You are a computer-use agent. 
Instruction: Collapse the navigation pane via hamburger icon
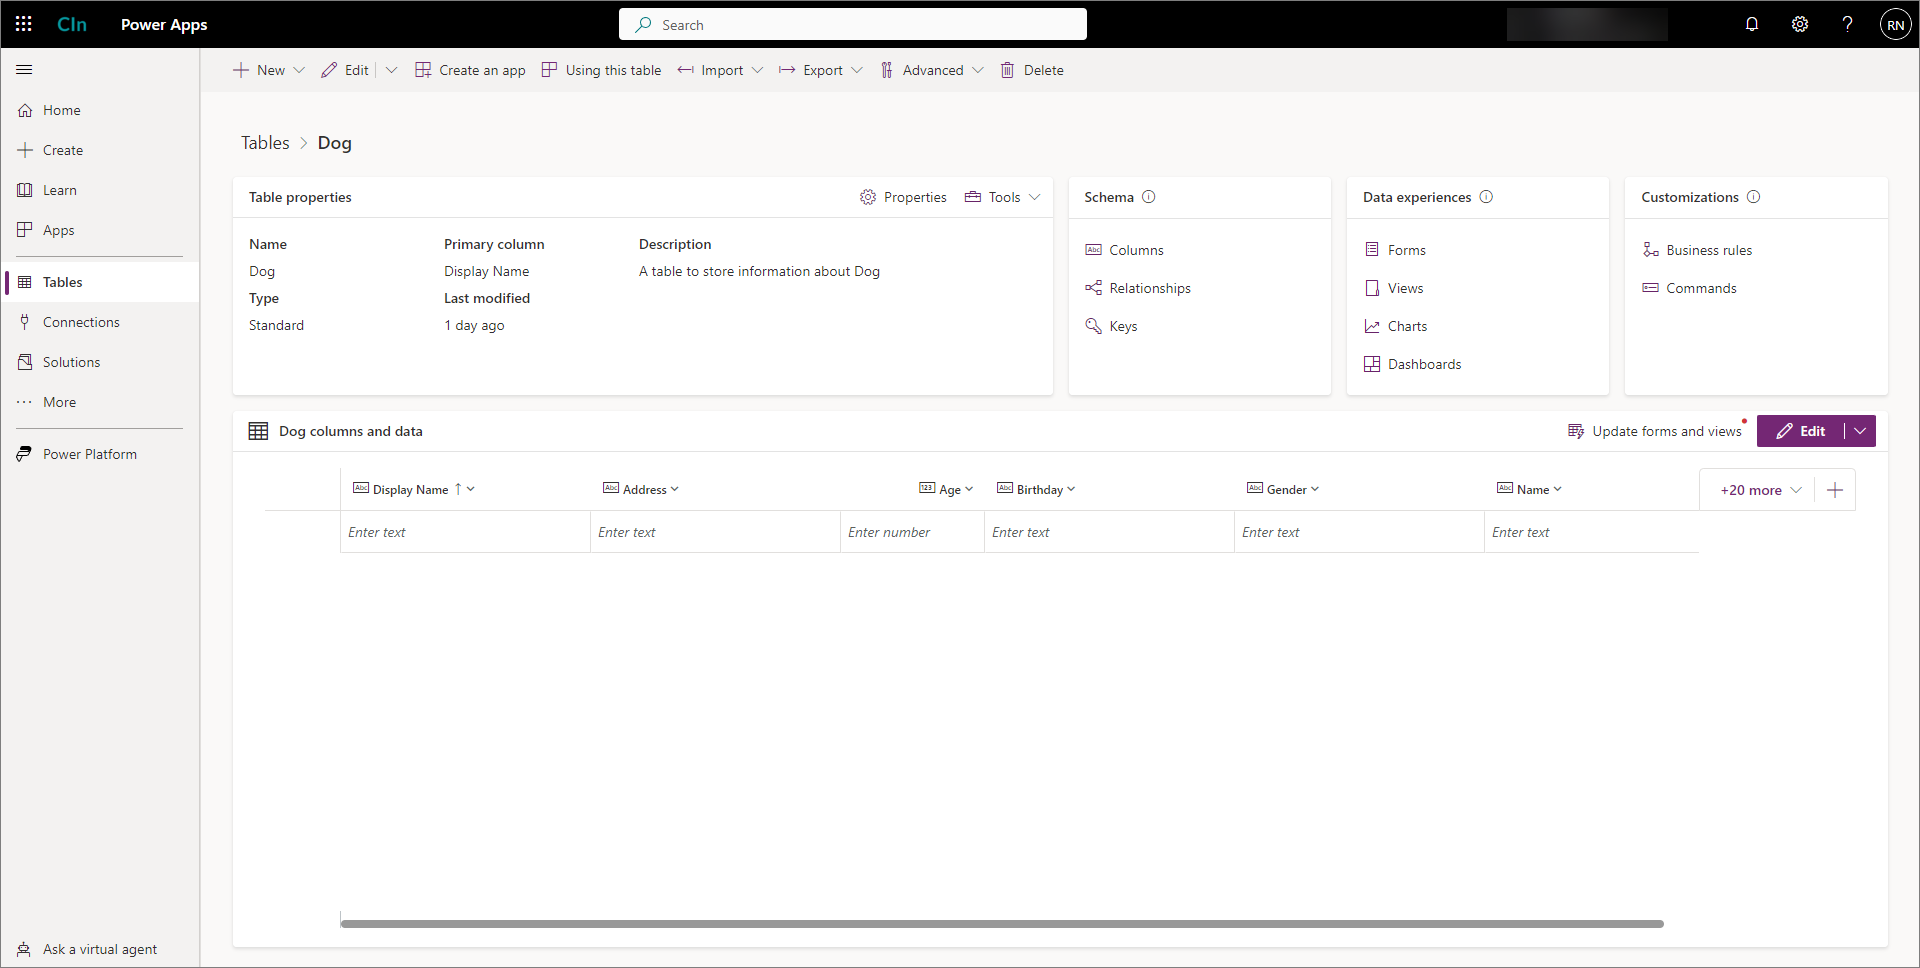click(24, 69)
